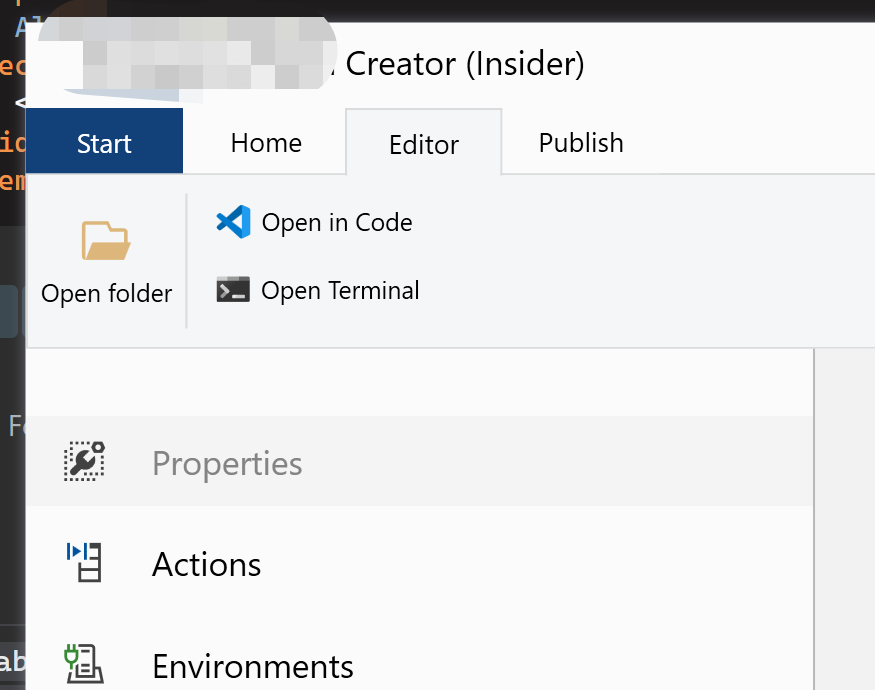This screenshot has height=690, width=875.
Task: Select the Properties wrench icon
Action: (84, 462)
